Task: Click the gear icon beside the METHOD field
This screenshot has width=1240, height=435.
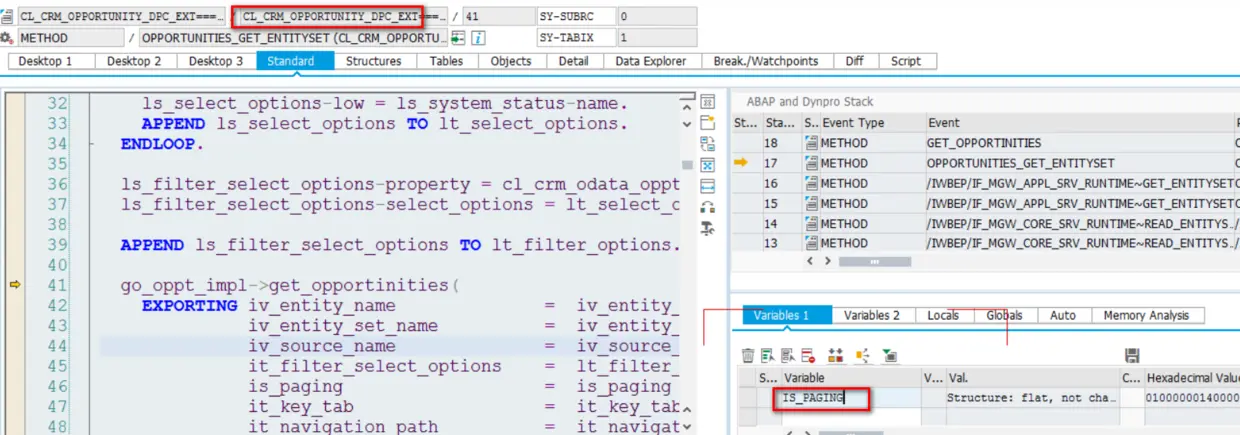Action: [7, 38]
